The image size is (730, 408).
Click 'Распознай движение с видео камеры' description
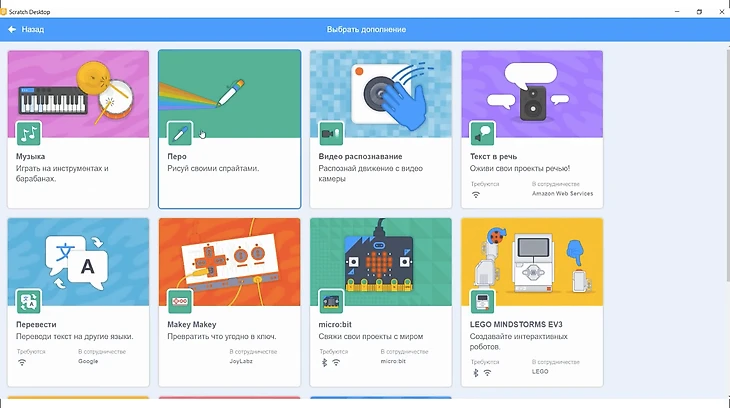371,173
